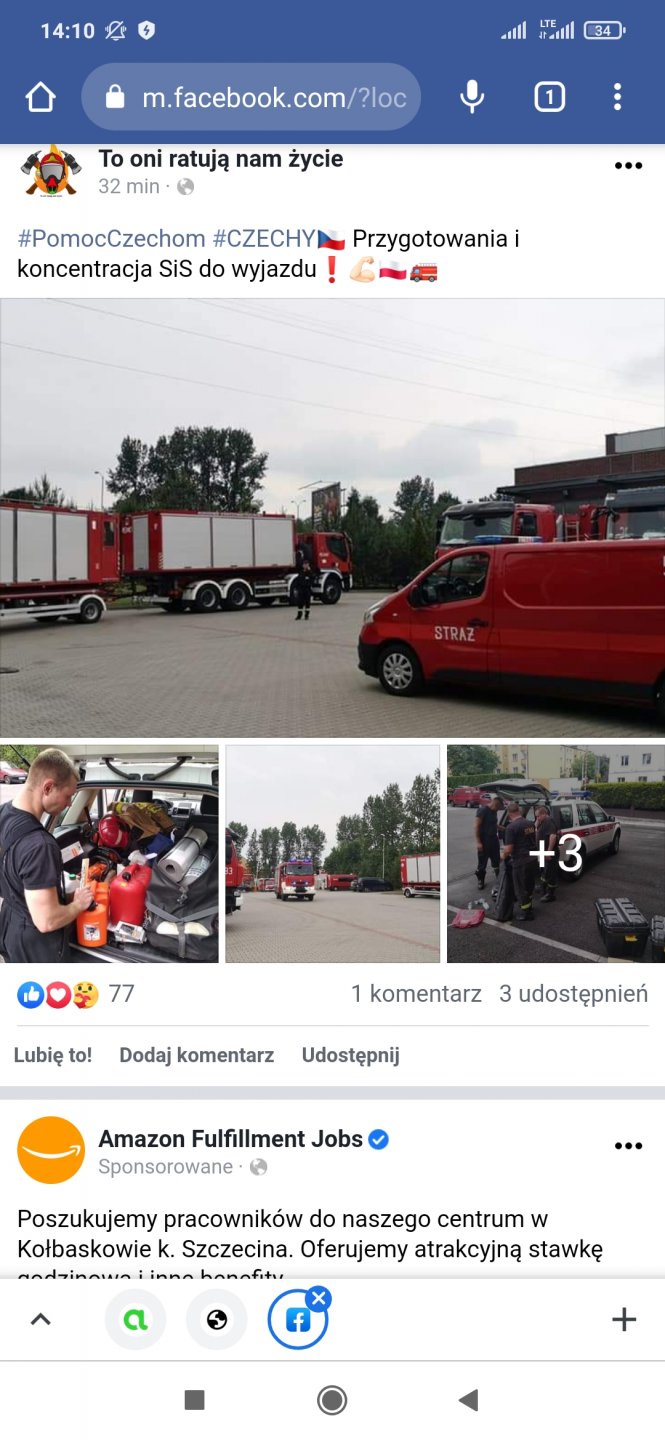This screenshot has height=1440, width=665.
Task: Tap the browser home icon
Action: pyautogui.click(x=40, y=97)
